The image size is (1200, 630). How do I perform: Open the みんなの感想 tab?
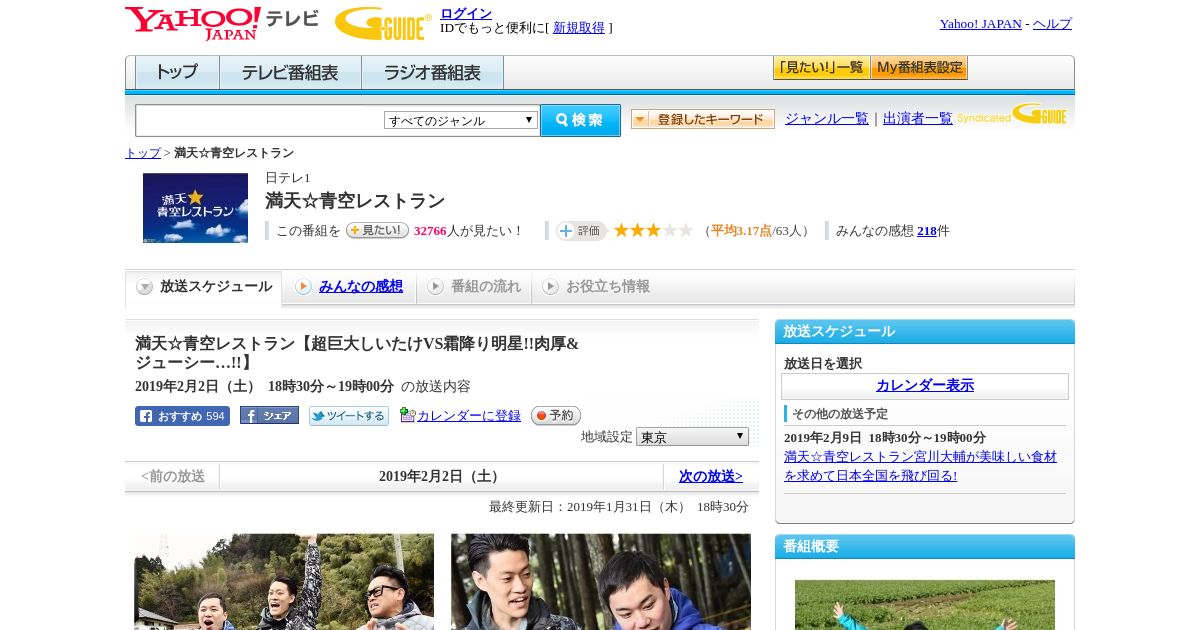point(361,287)
